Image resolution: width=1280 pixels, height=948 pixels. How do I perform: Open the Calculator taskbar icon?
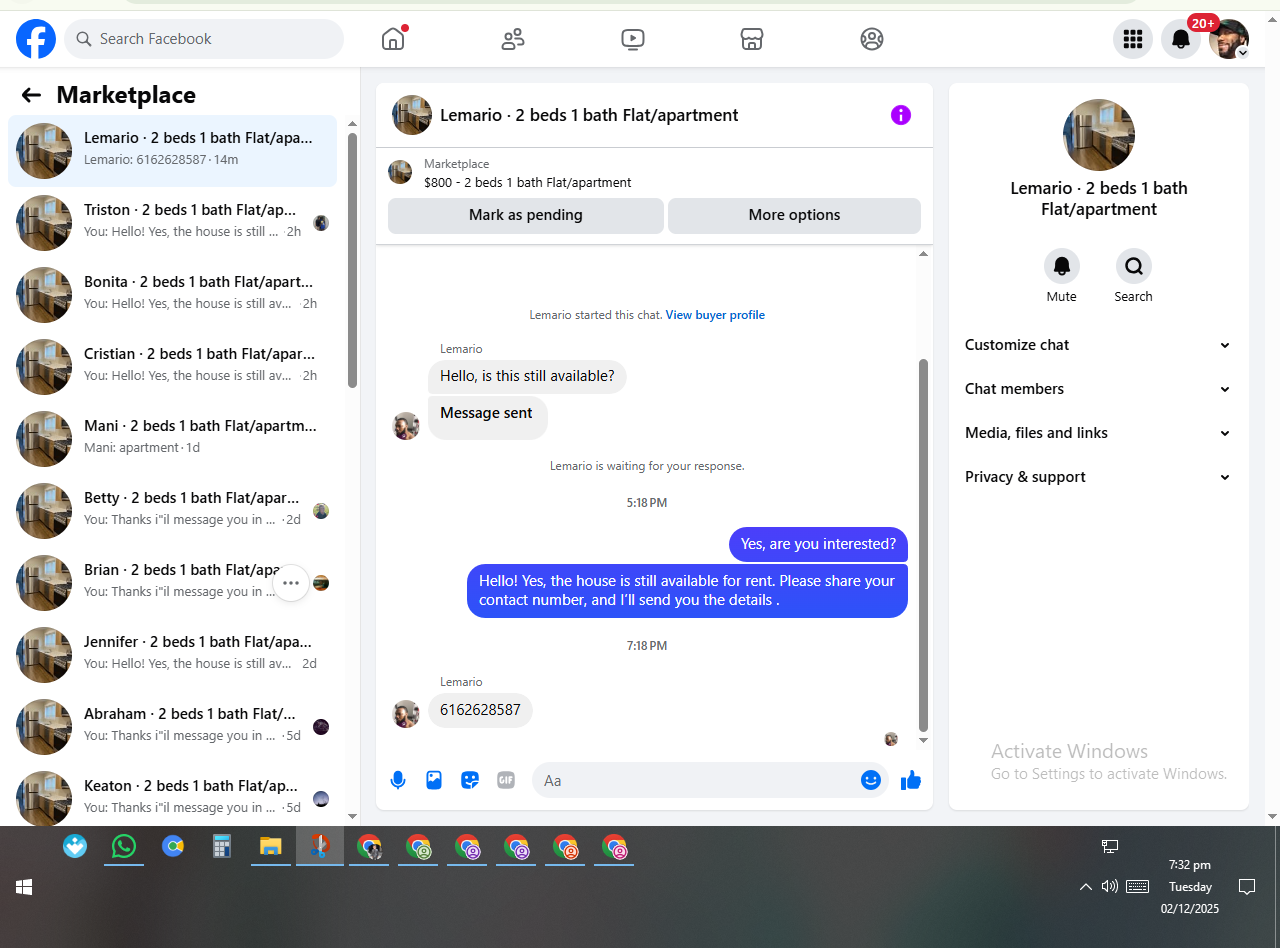coord(222,846)
